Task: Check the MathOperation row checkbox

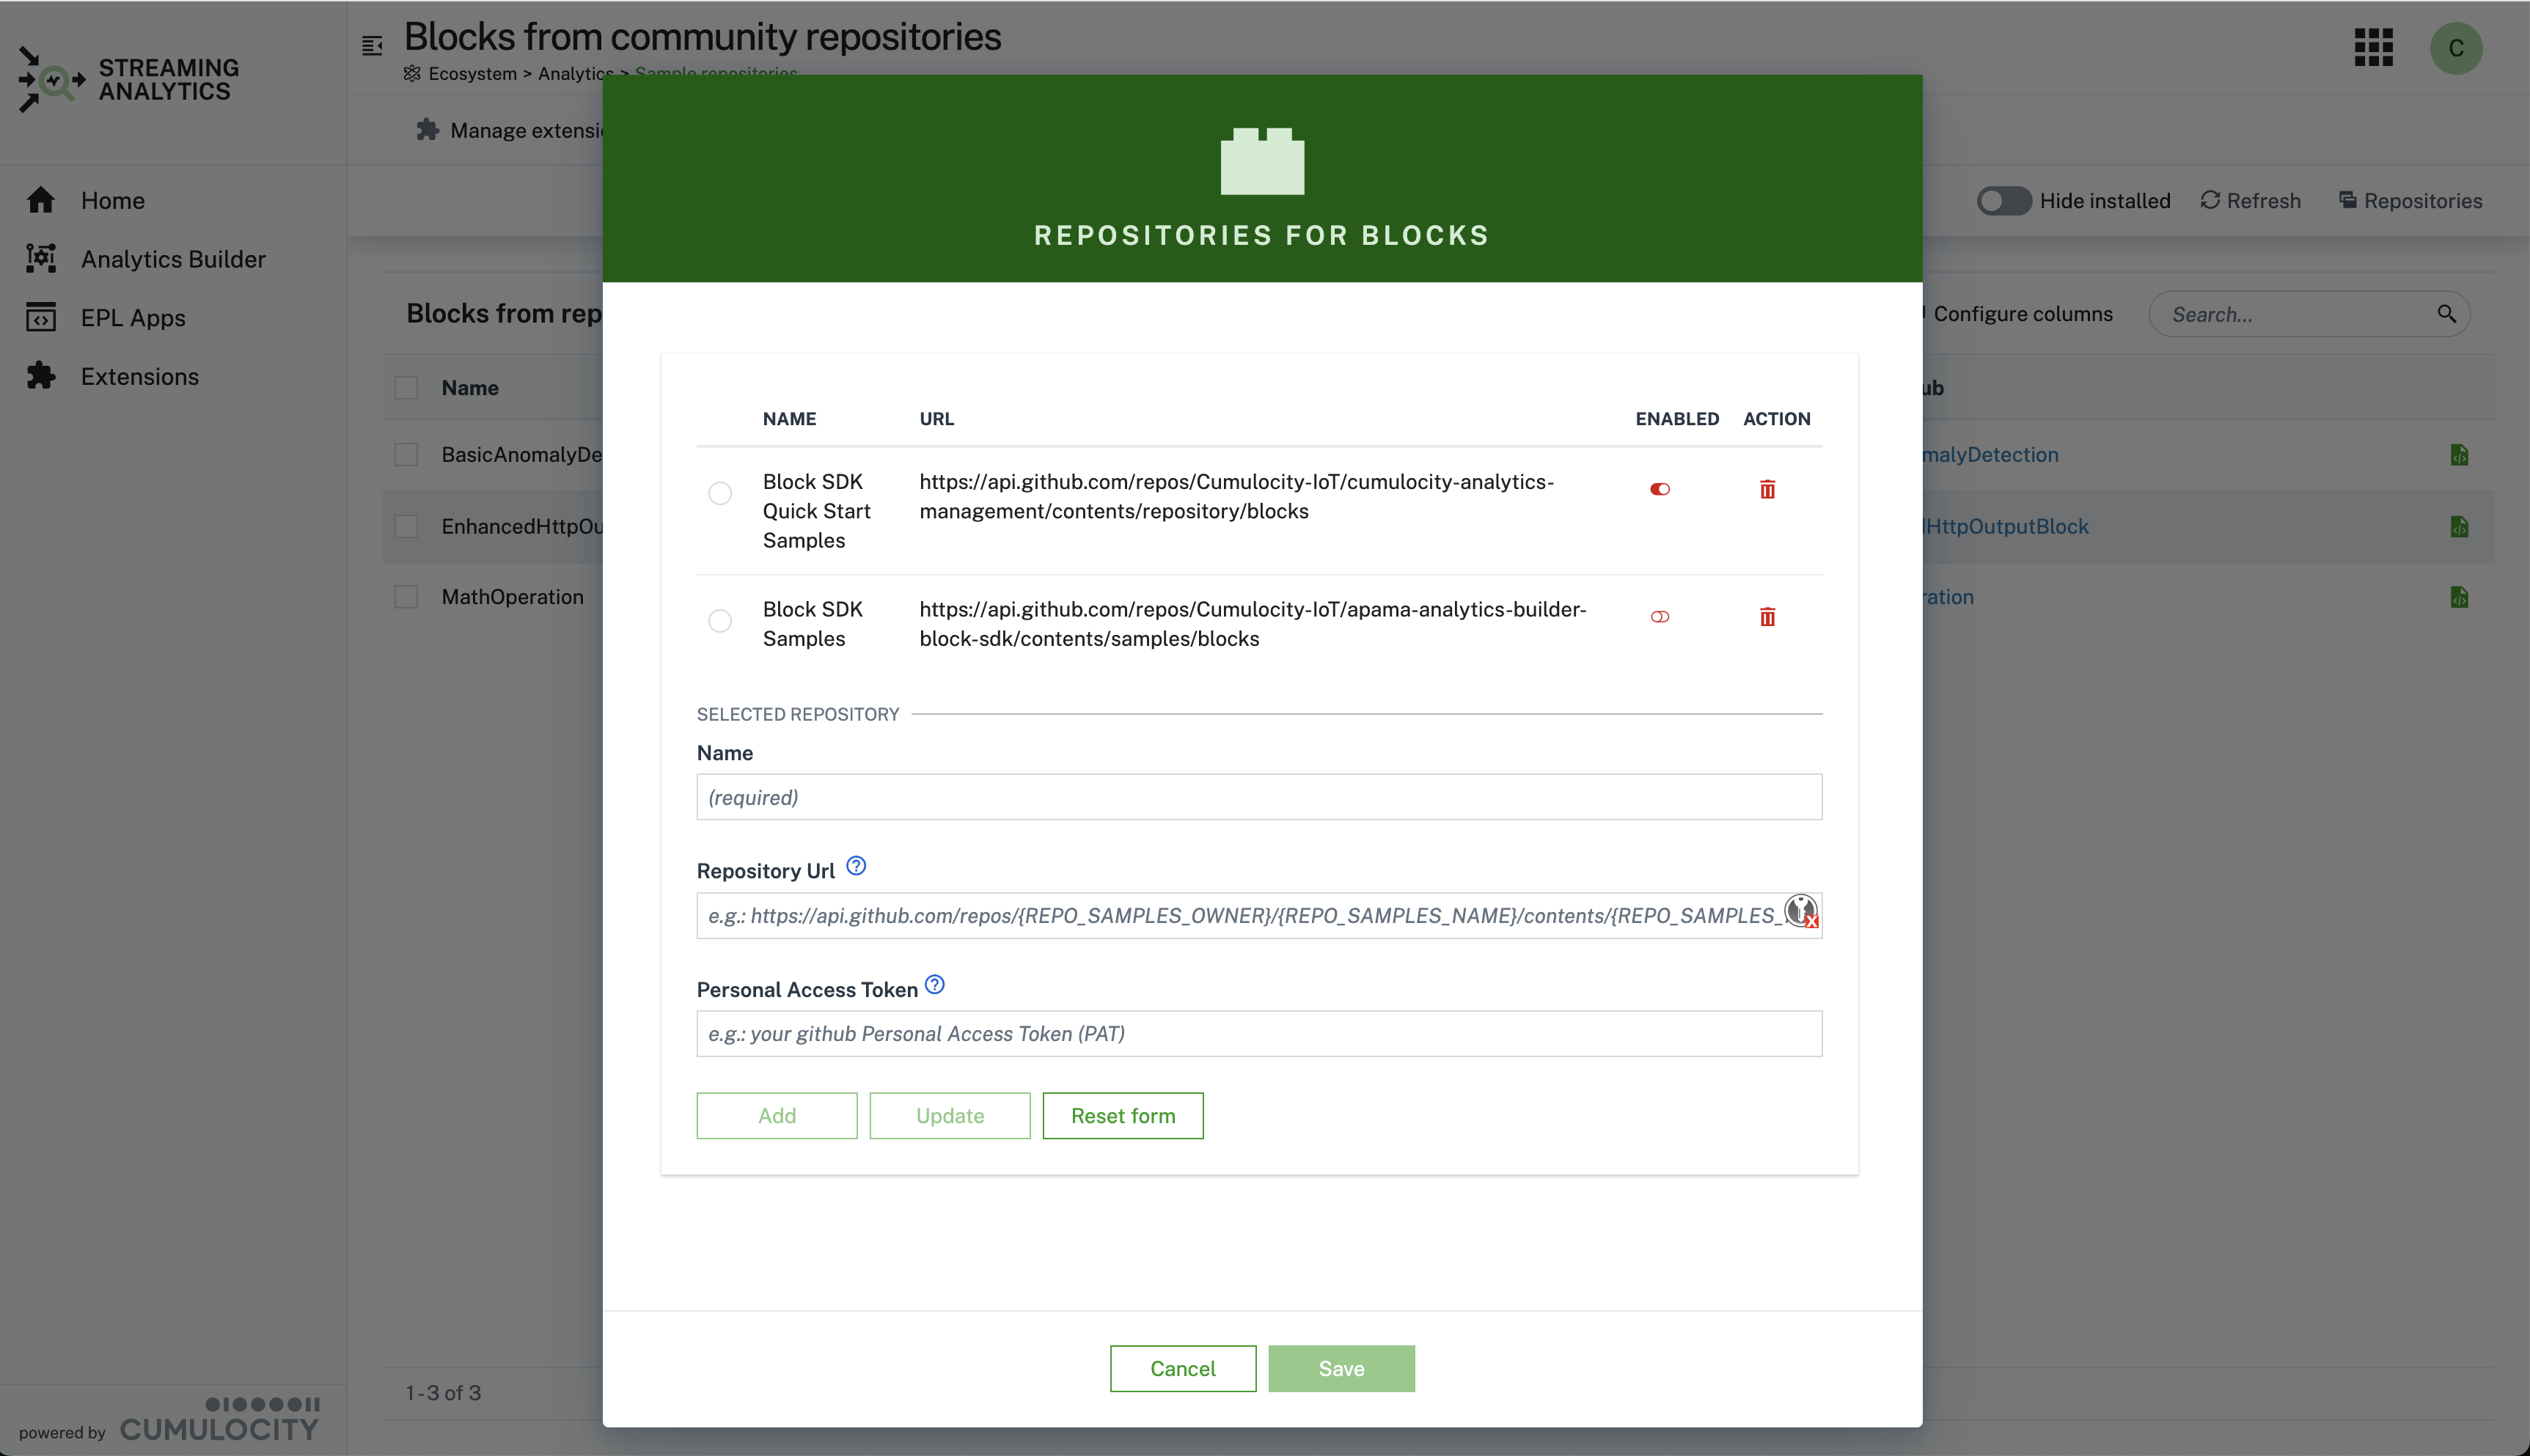Action: (x=406, y=597)
